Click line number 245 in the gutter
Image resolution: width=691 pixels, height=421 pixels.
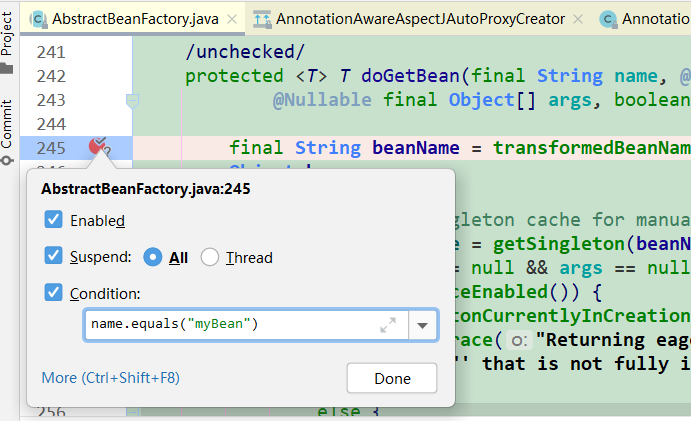click(x=51, y=148)
